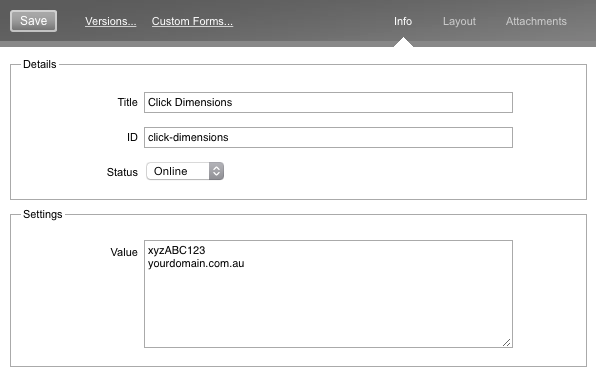
Task: Click inside the Value textarea
Action: pyautogui.click(x=328, y=294)
